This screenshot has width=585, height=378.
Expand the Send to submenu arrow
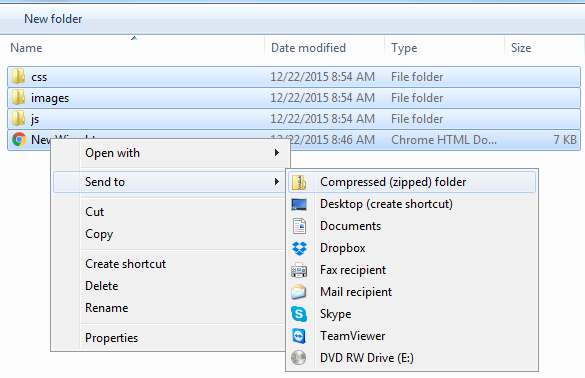277,182
